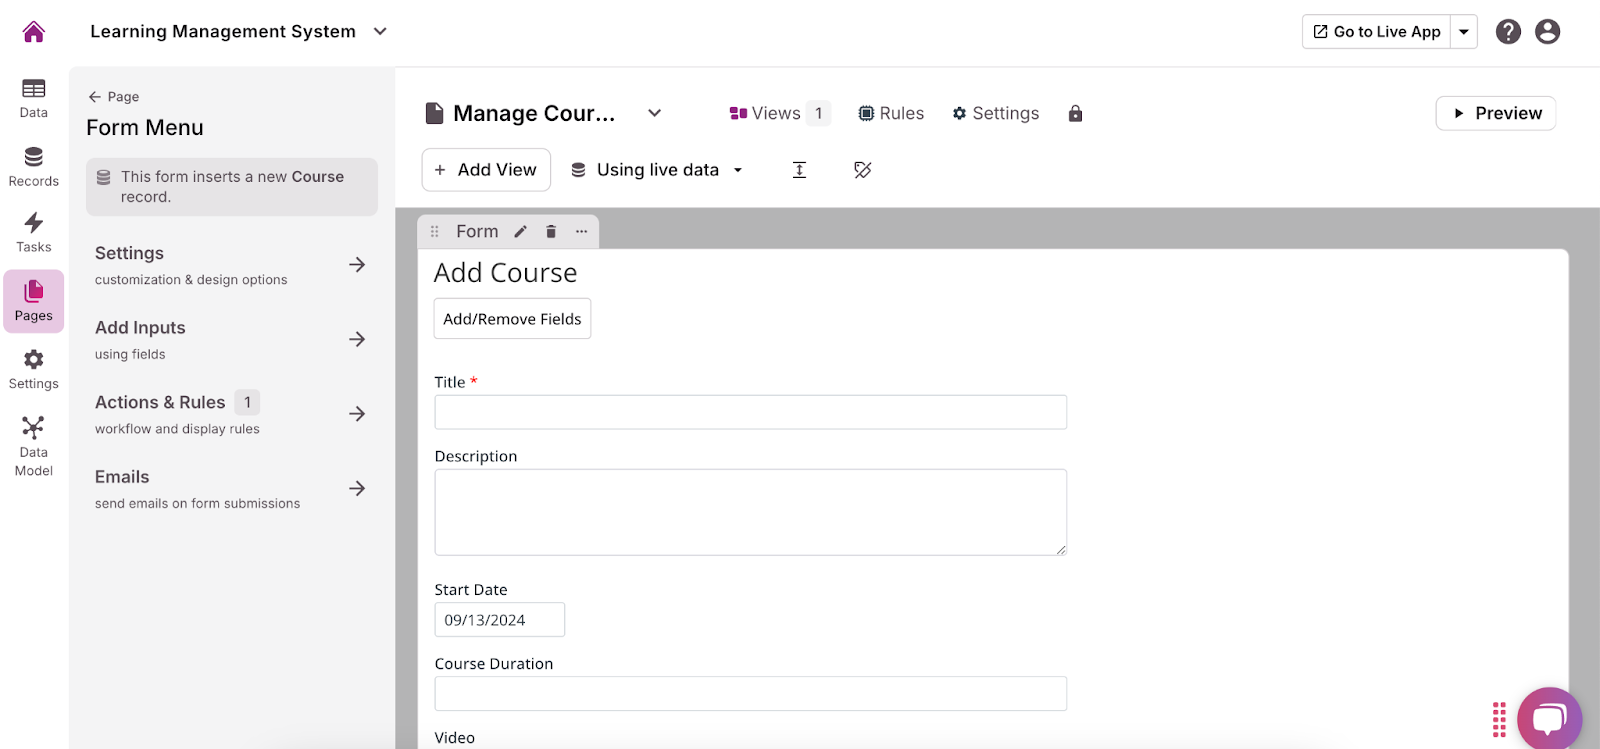Click the pencil edit icon on Form view
1600x749 pixels.
coord(520,232)
